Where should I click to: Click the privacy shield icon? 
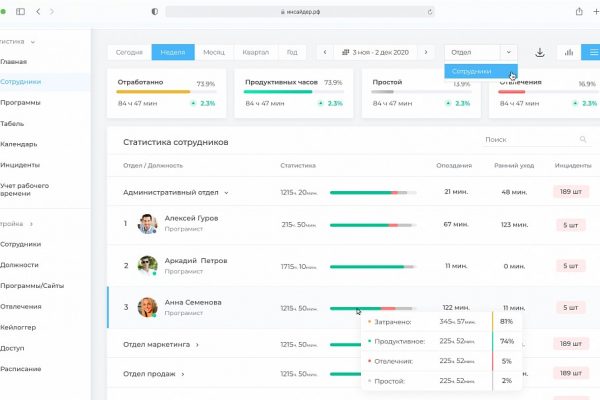click(x=155, y=11)
